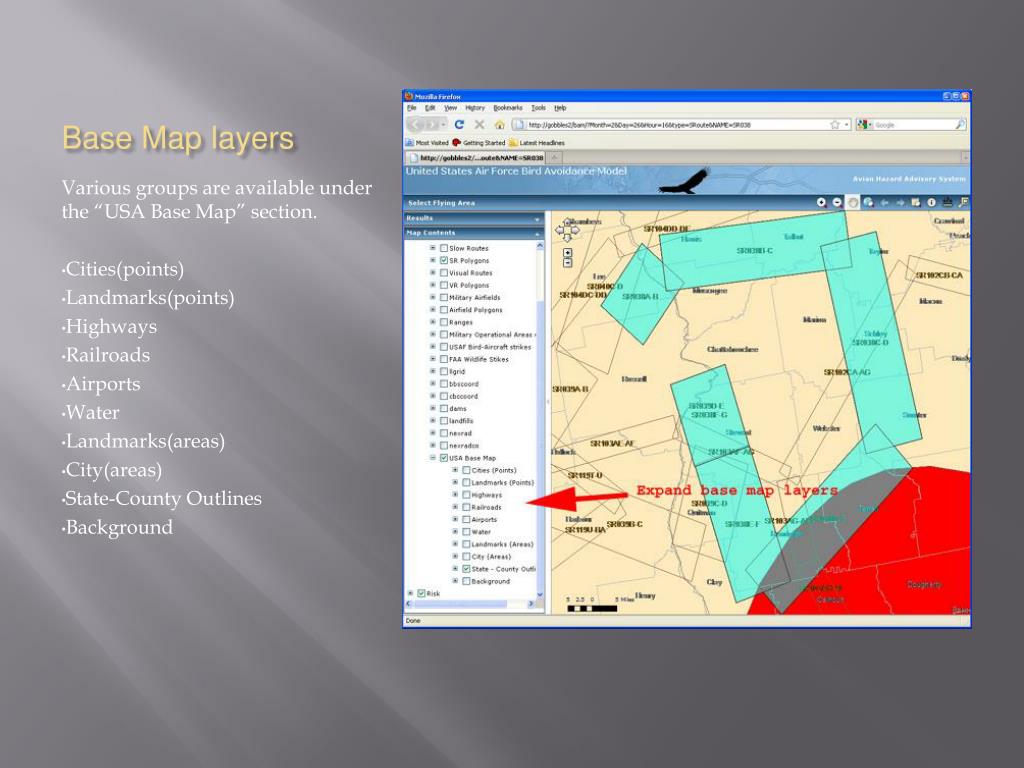This screenshot has width=1024, height=768.
Task: Check the Cities (Points) layer
Action: pyautogui.click(x=466, y=470)
